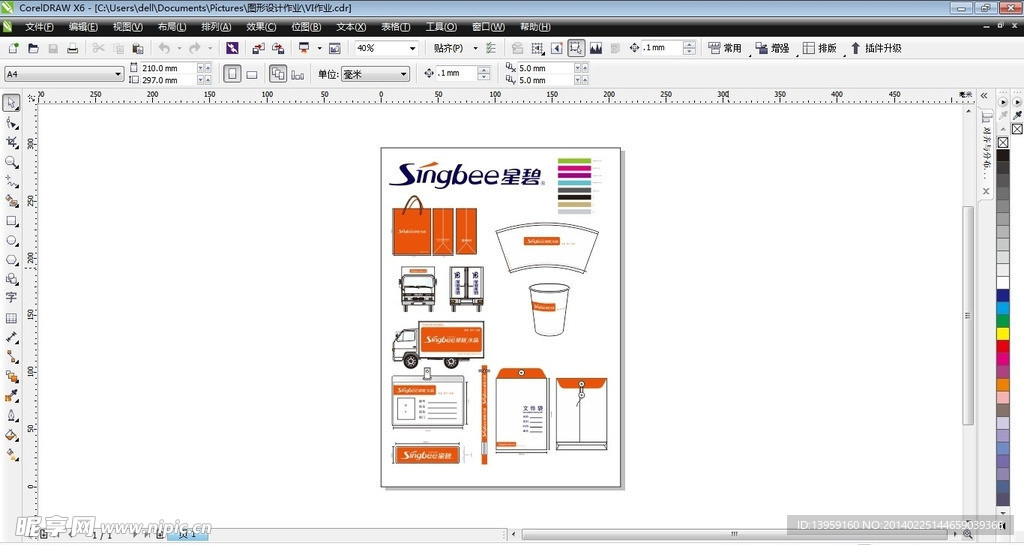Click the 插件升级 button
The height and width of the screenshot is (545, 1024).
(x=876, y=48)
